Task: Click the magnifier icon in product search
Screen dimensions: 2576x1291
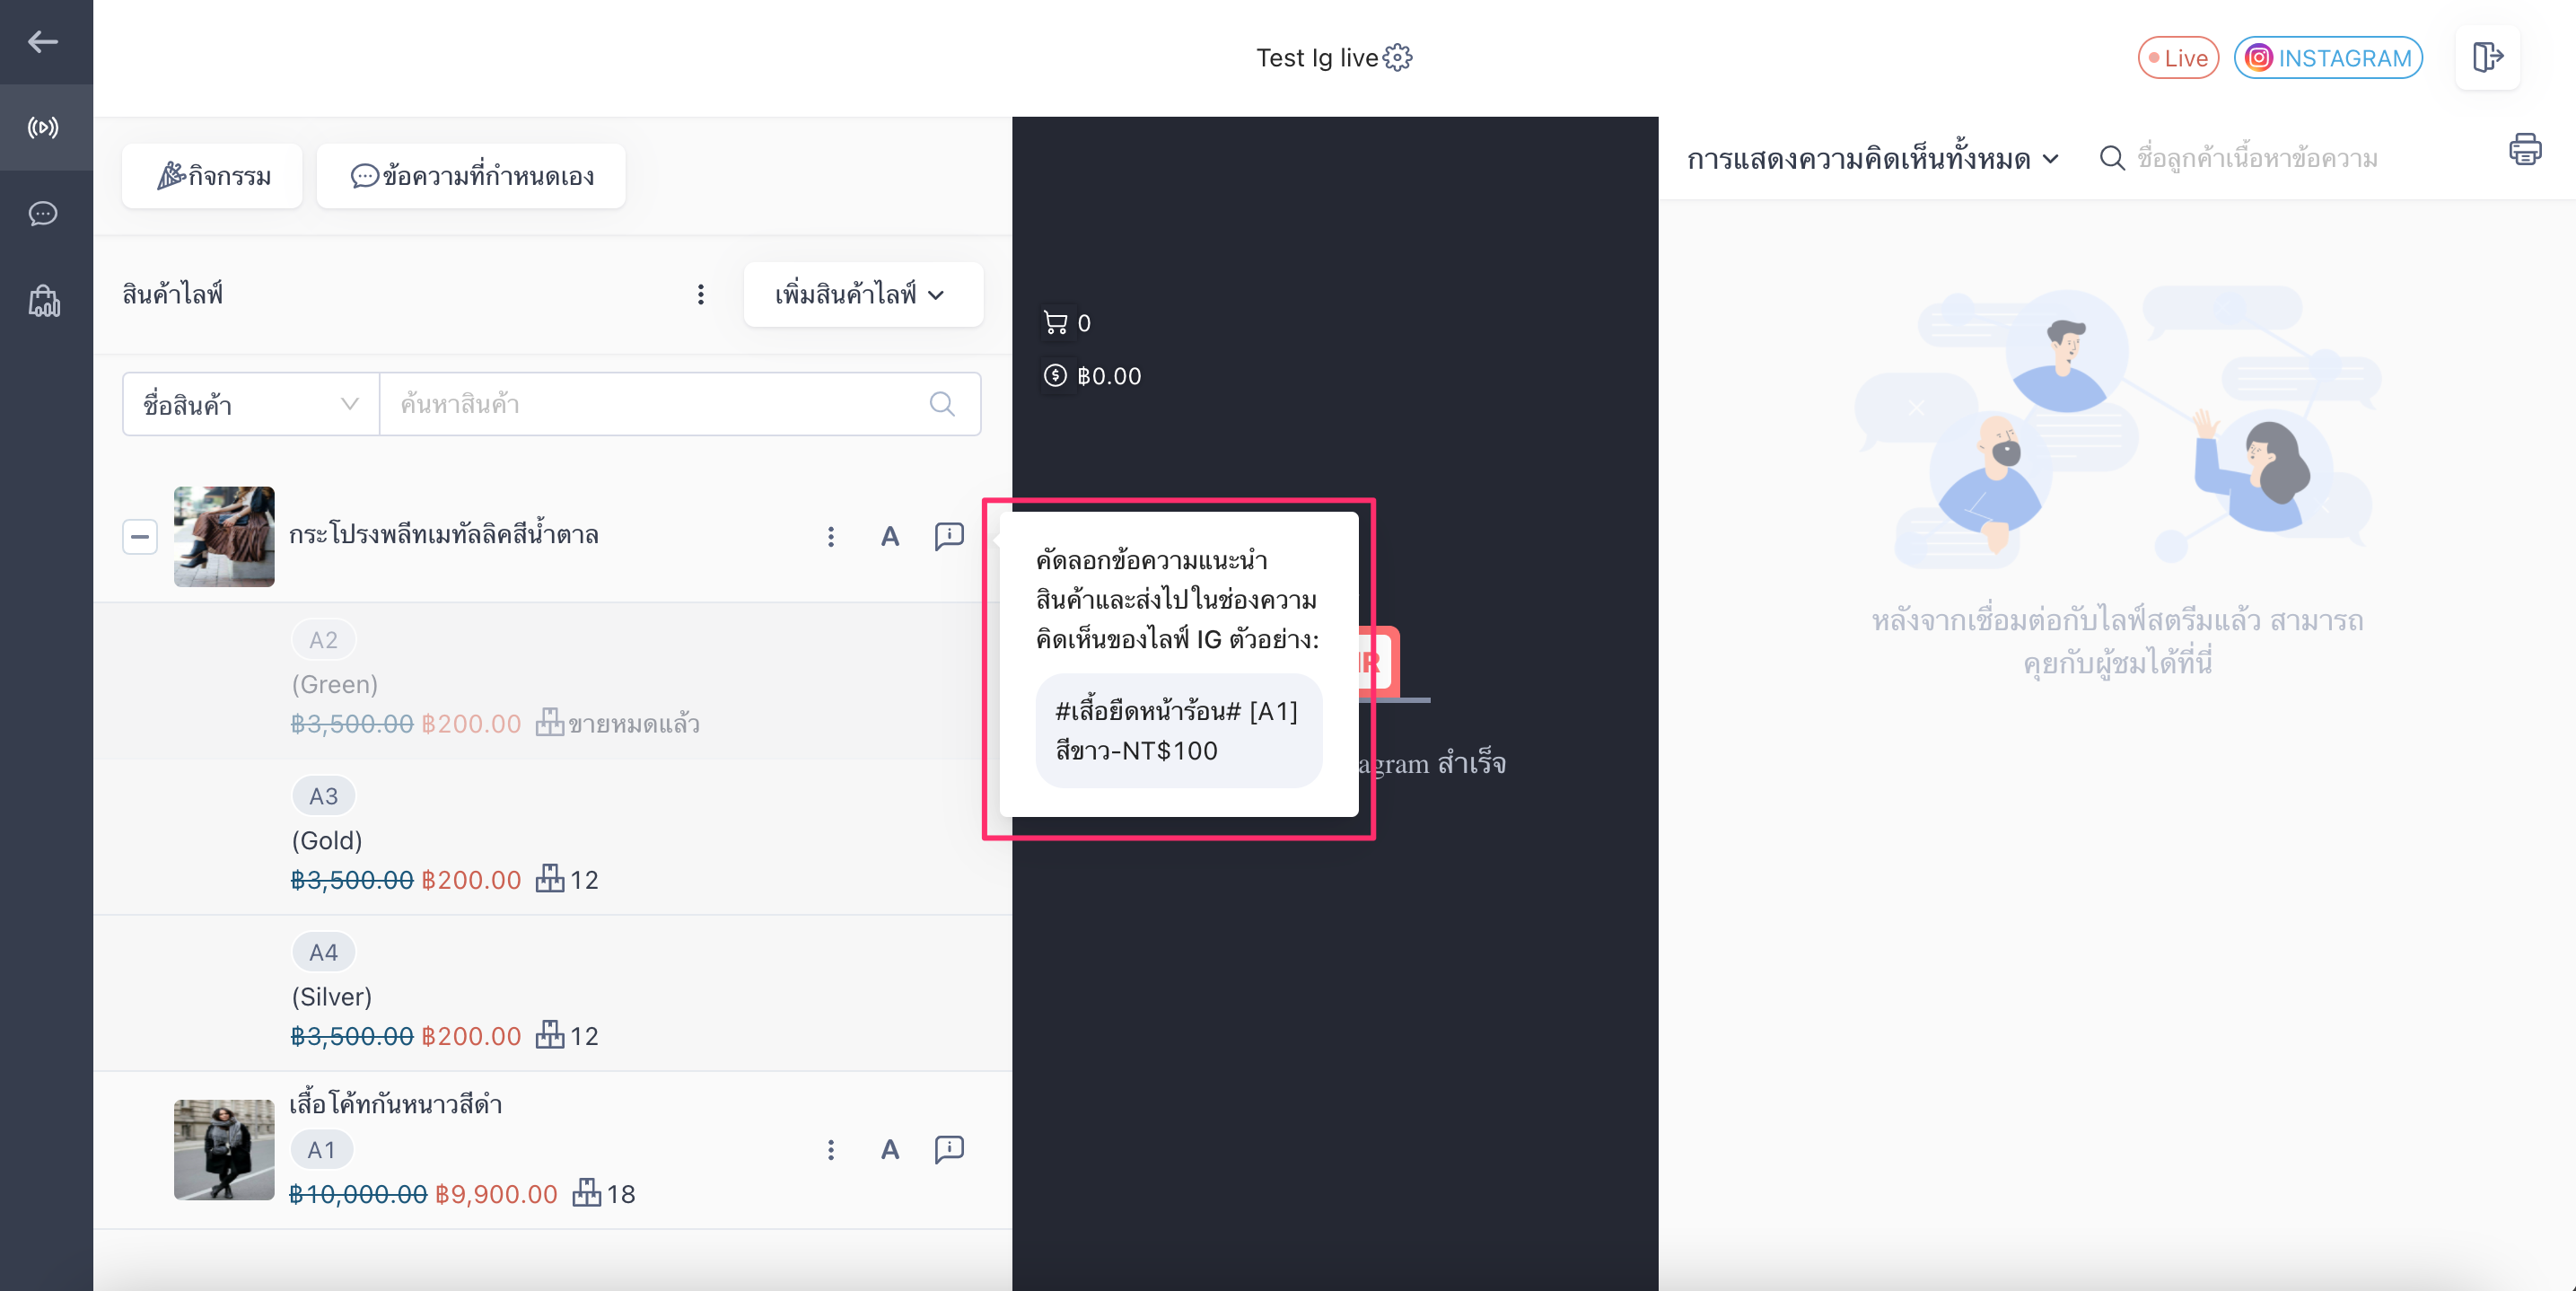Action: 941,404
